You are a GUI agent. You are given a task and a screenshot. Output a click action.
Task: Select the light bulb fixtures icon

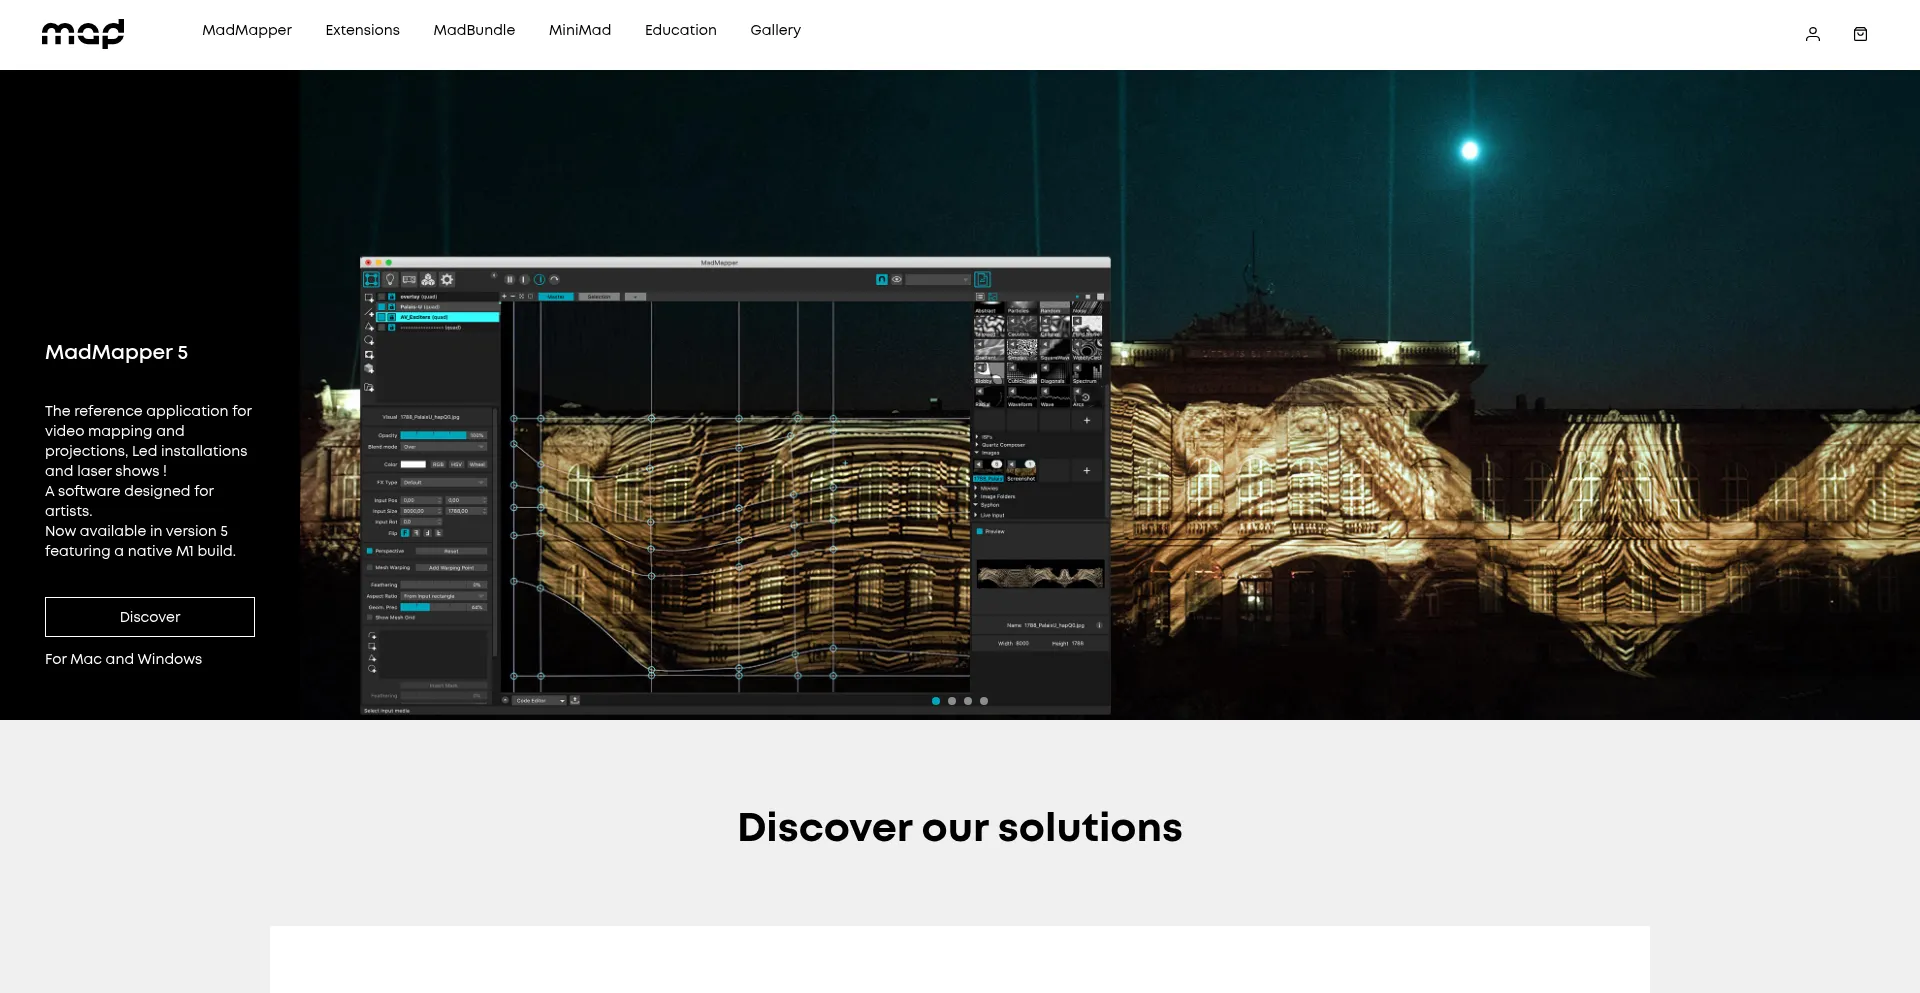tap(390, 280)
